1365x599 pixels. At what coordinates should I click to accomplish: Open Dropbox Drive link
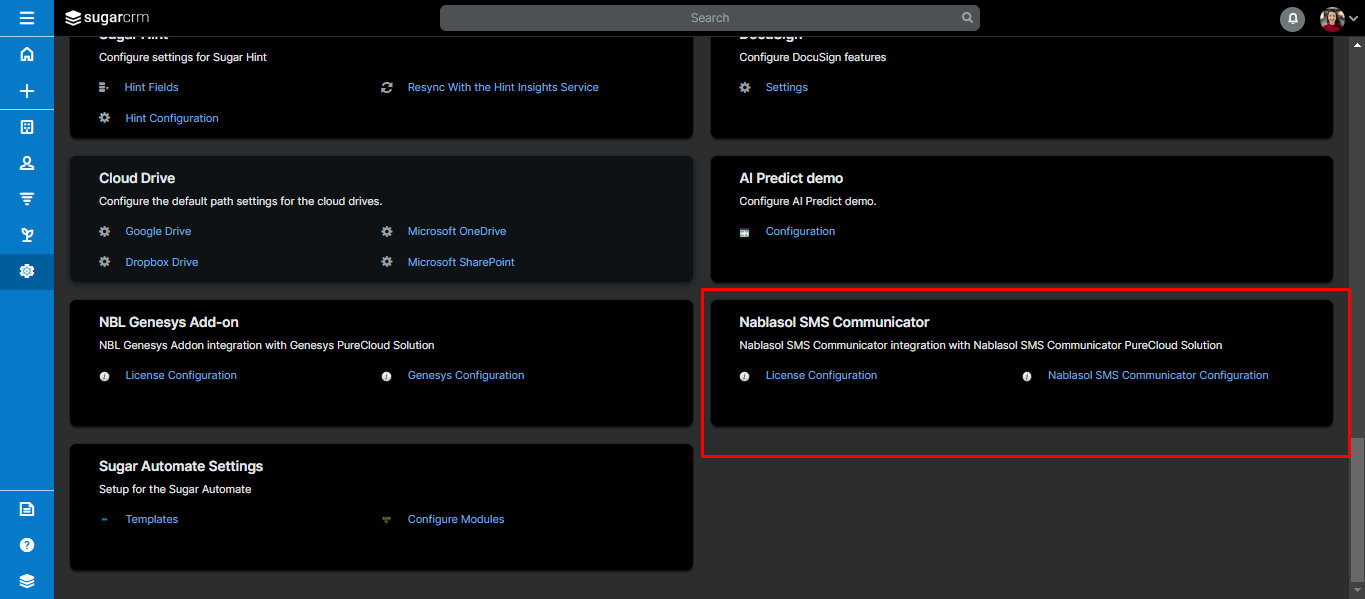(x=162, y=262)
